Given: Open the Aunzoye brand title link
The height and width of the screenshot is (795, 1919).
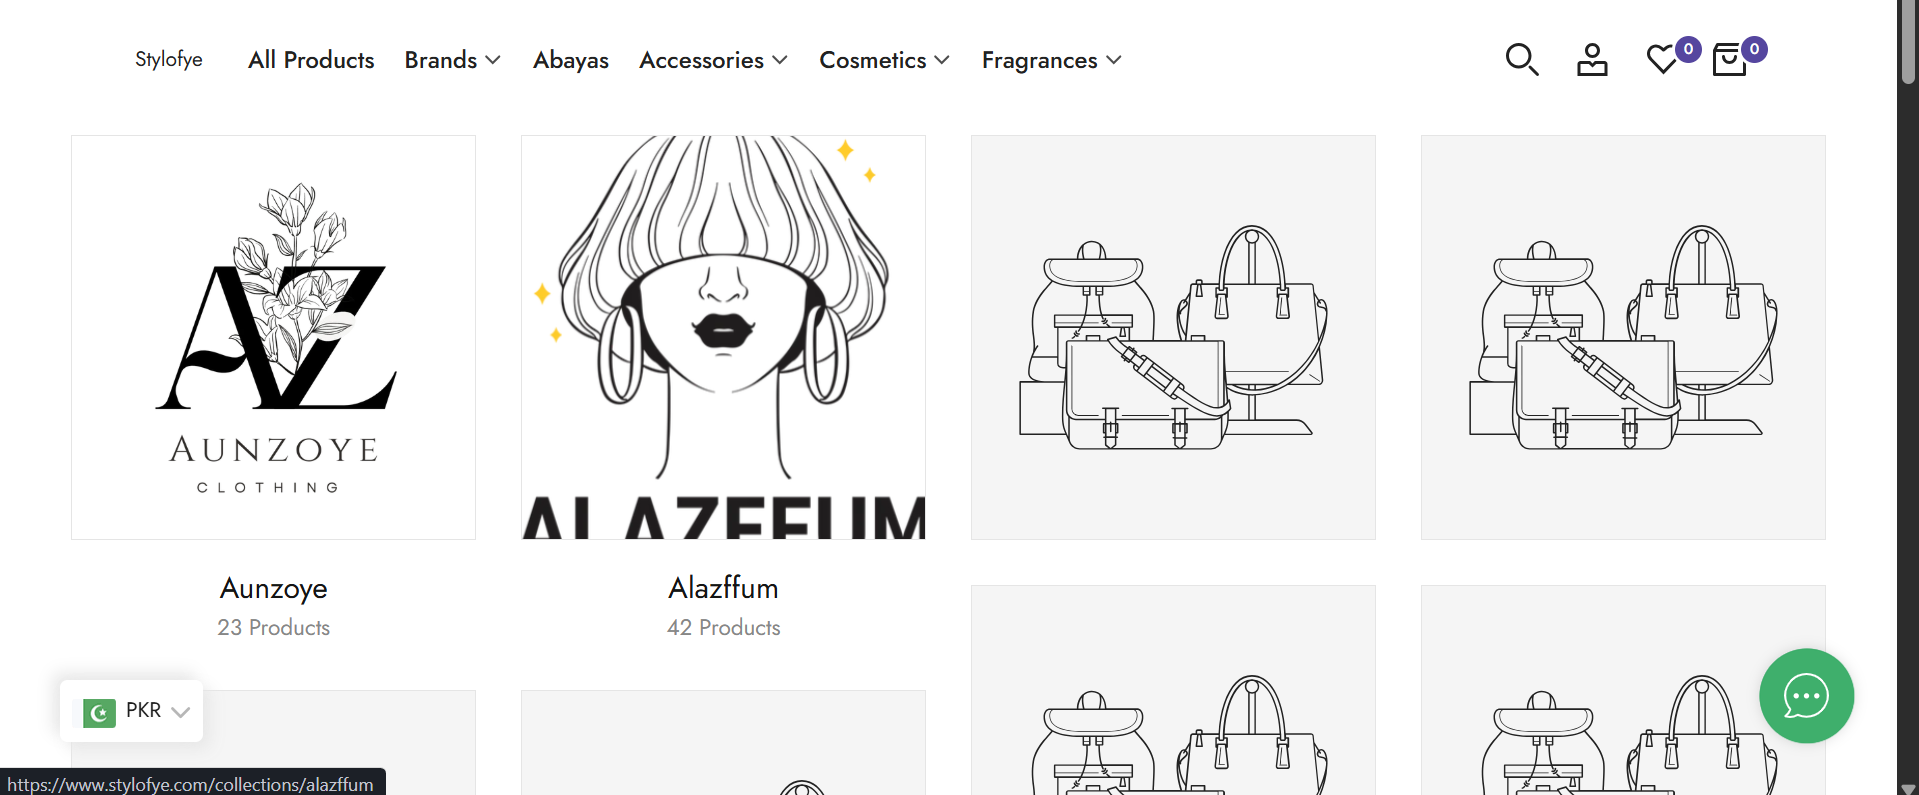Looking at the screenshot, I should [x=274, y=588].
